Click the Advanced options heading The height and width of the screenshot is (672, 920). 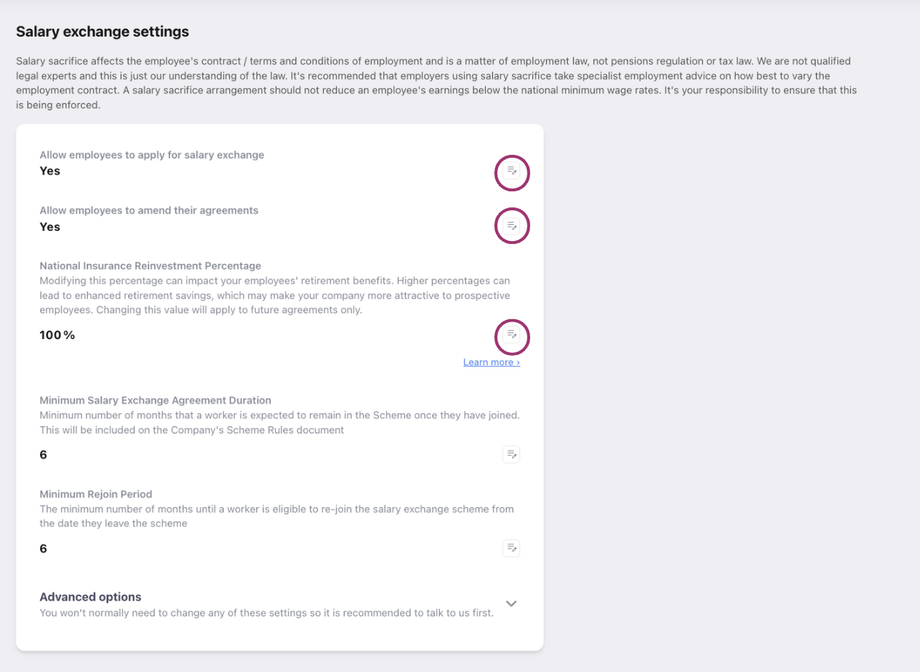(90, 597)
